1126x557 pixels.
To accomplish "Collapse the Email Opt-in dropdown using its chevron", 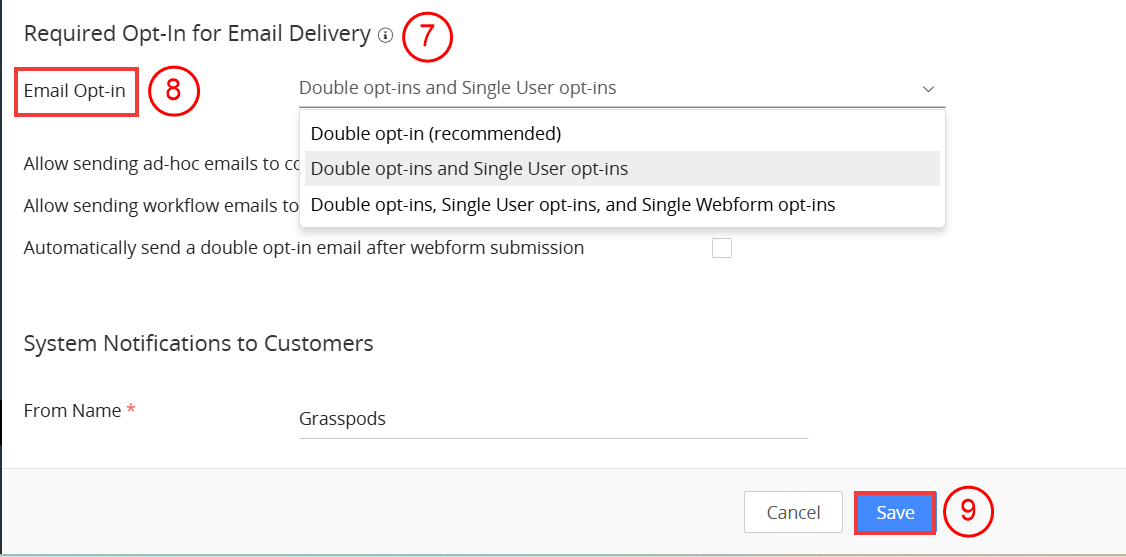I will pyautogui.click(x=928, y=89).
